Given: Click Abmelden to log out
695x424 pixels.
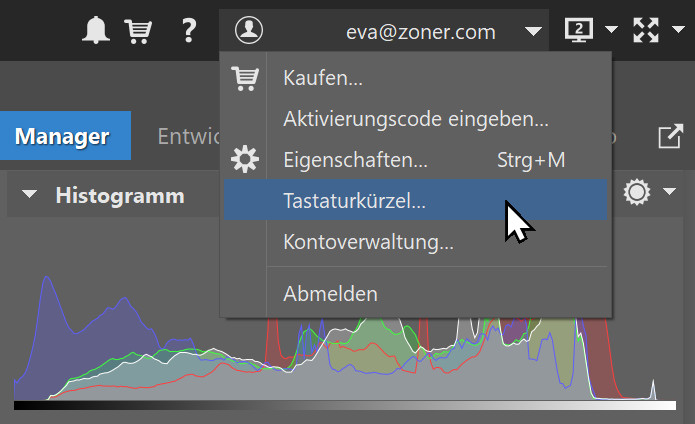Looking at the screenshot, I should click(330, 294).
